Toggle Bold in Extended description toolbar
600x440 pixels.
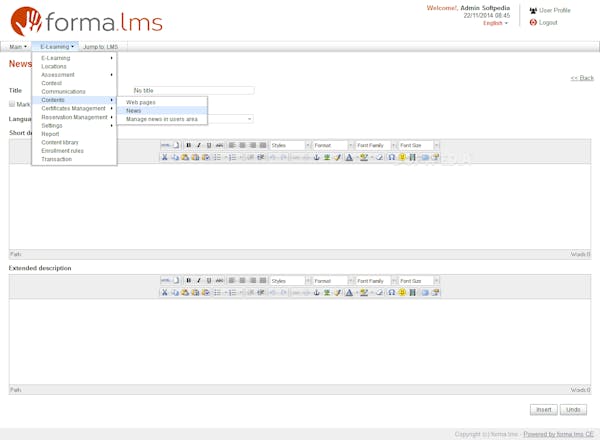188,281
